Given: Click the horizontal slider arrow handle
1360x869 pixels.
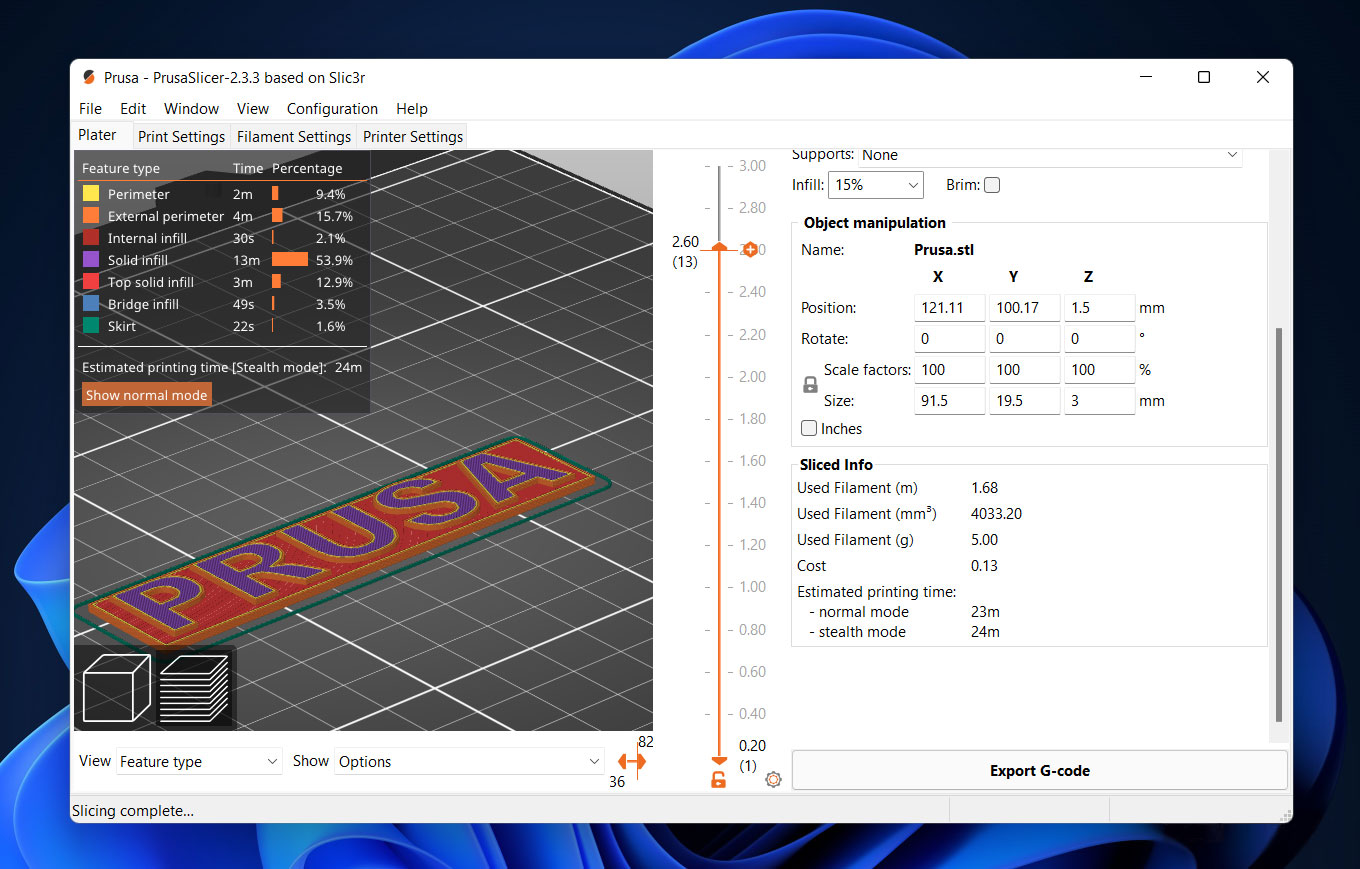Looking at the screenshot, I should click(632, 762).
